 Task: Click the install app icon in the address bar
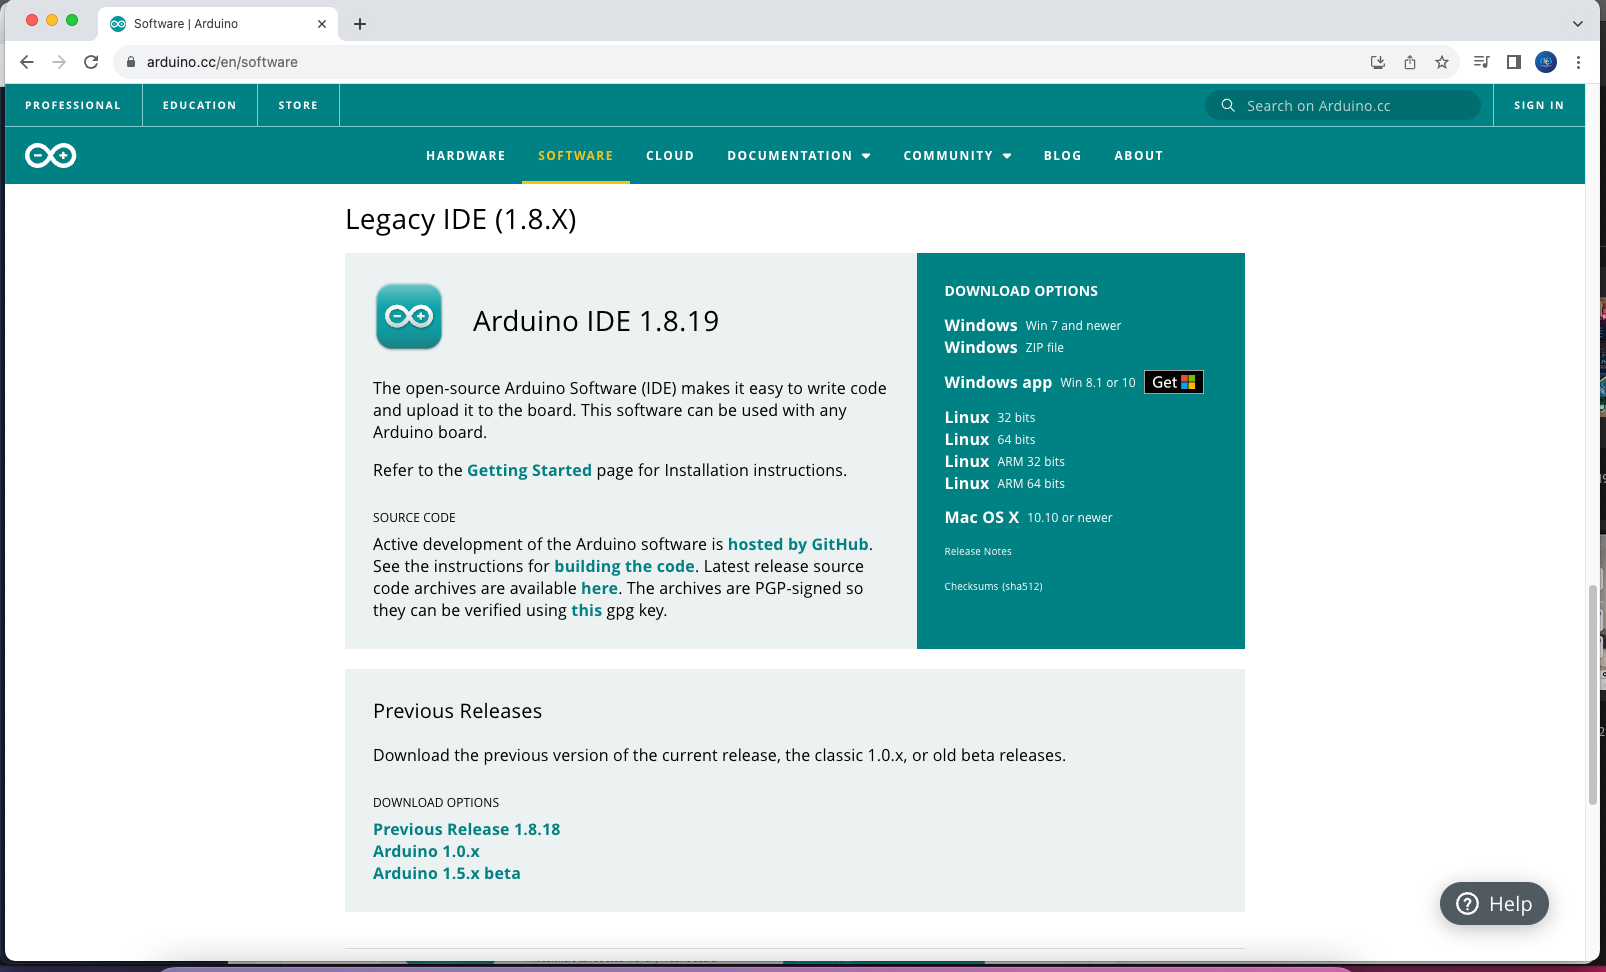(1378, 62)
